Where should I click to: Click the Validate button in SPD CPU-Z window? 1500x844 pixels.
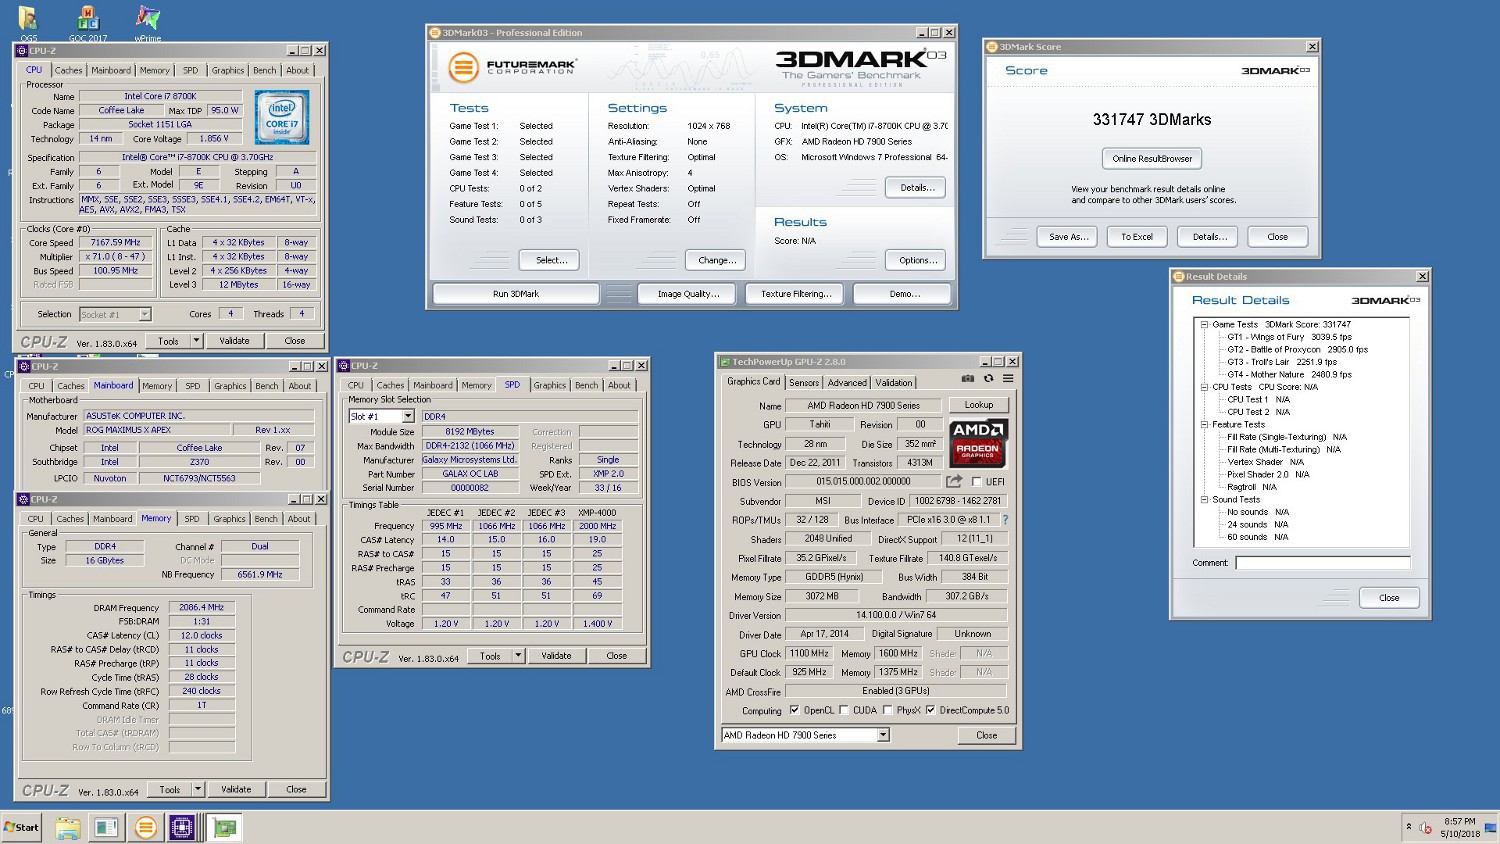(x=556, y=656)
